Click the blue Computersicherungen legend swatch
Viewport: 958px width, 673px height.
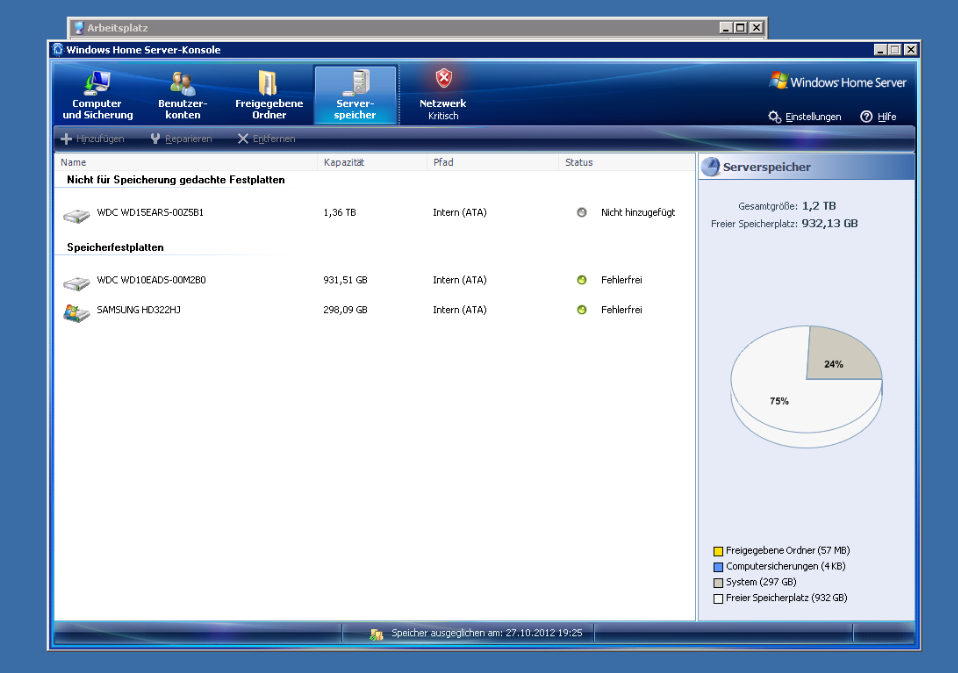[x=718, y=567]
